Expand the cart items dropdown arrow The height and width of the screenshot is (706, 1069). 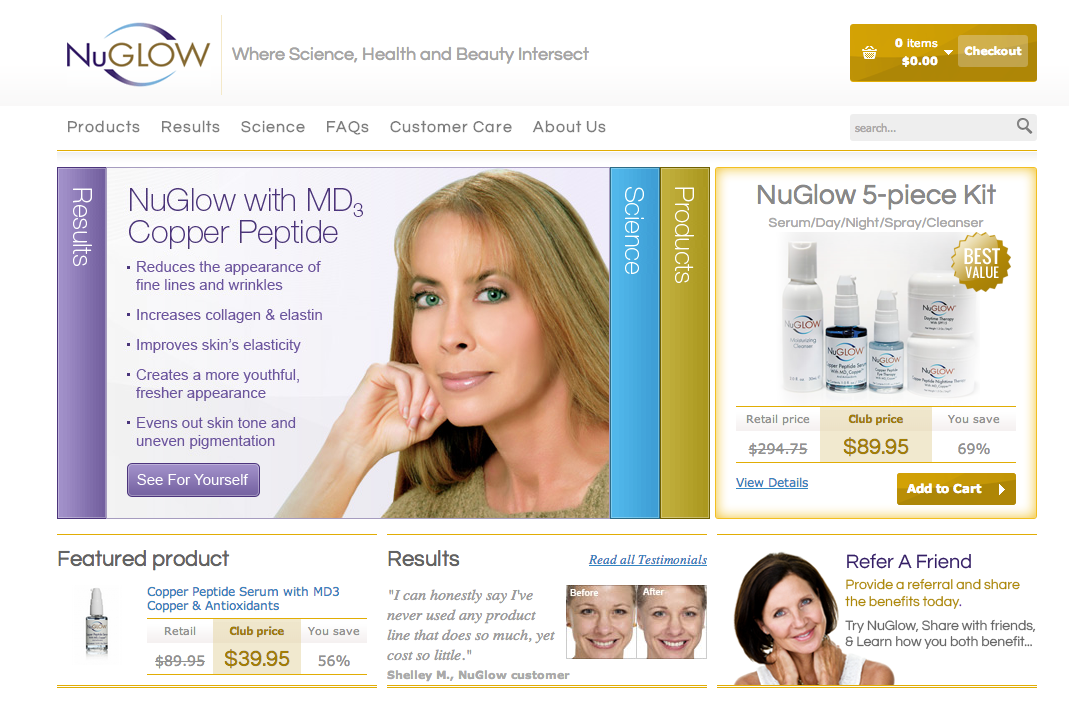tap(948, 52)
